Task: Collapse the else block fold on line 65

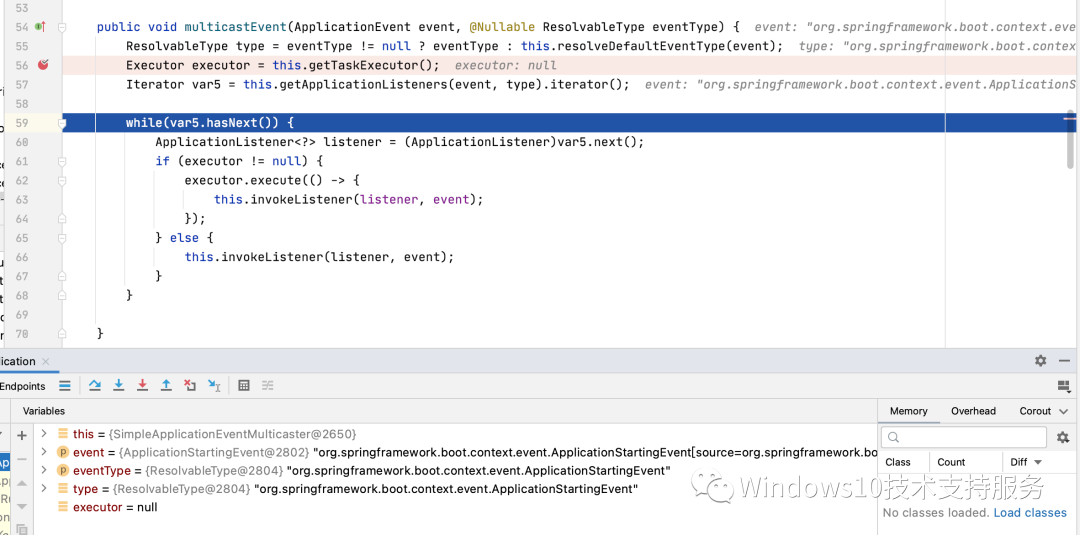Action: [x=62, y=238]
